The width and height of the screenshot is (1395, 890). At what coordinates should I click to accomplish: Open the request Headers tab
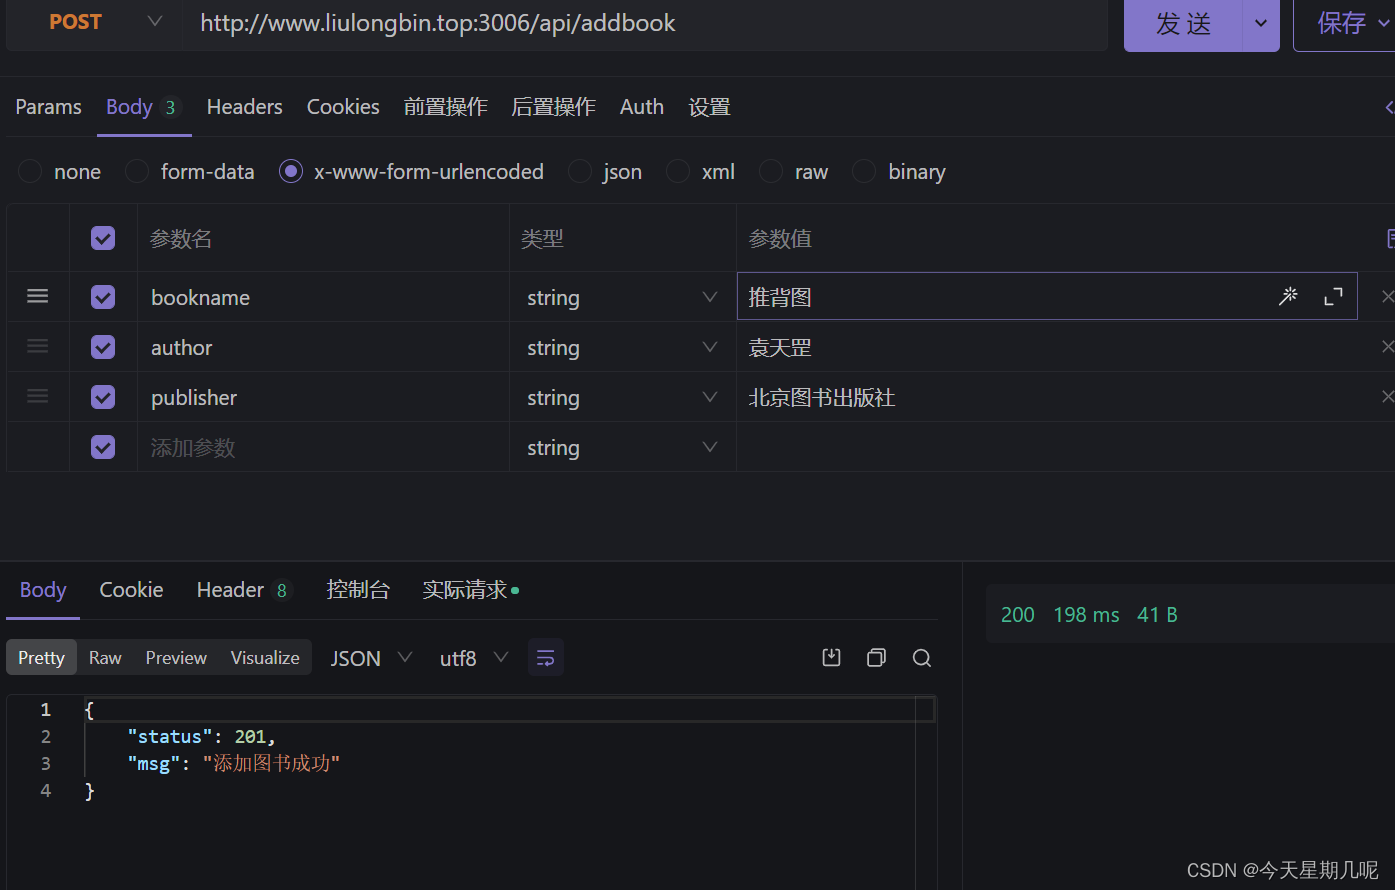pyautogui.click(x=245, y=107)
